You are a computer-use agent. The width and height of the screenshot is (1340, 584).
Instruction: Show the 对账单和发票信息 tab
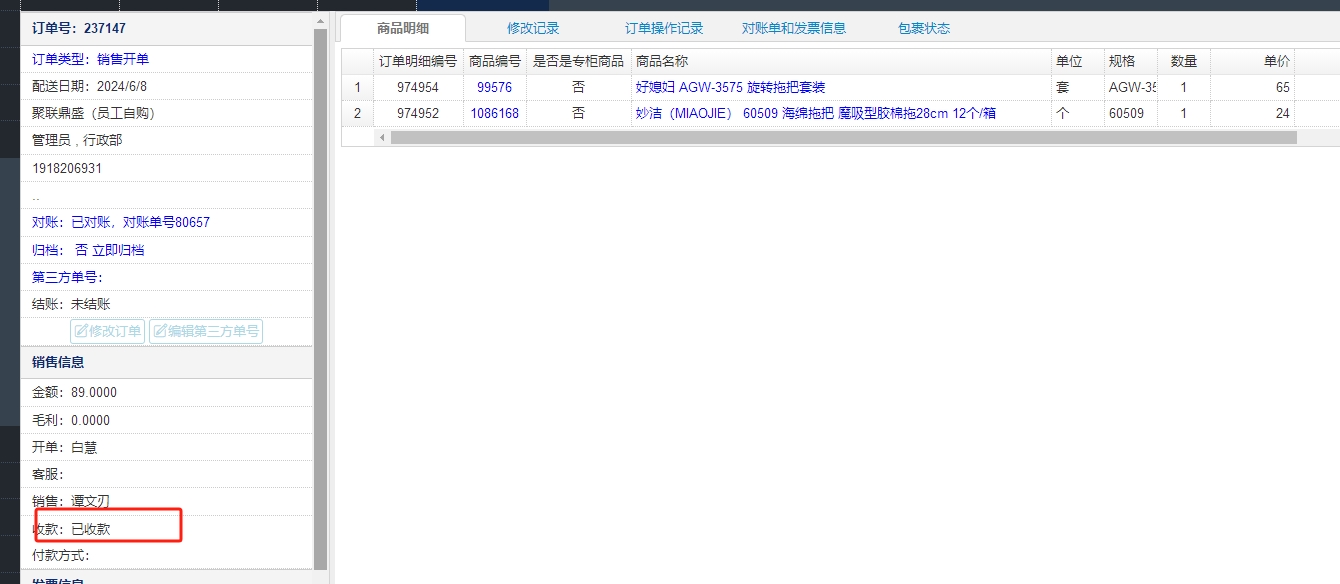(794, 28)
